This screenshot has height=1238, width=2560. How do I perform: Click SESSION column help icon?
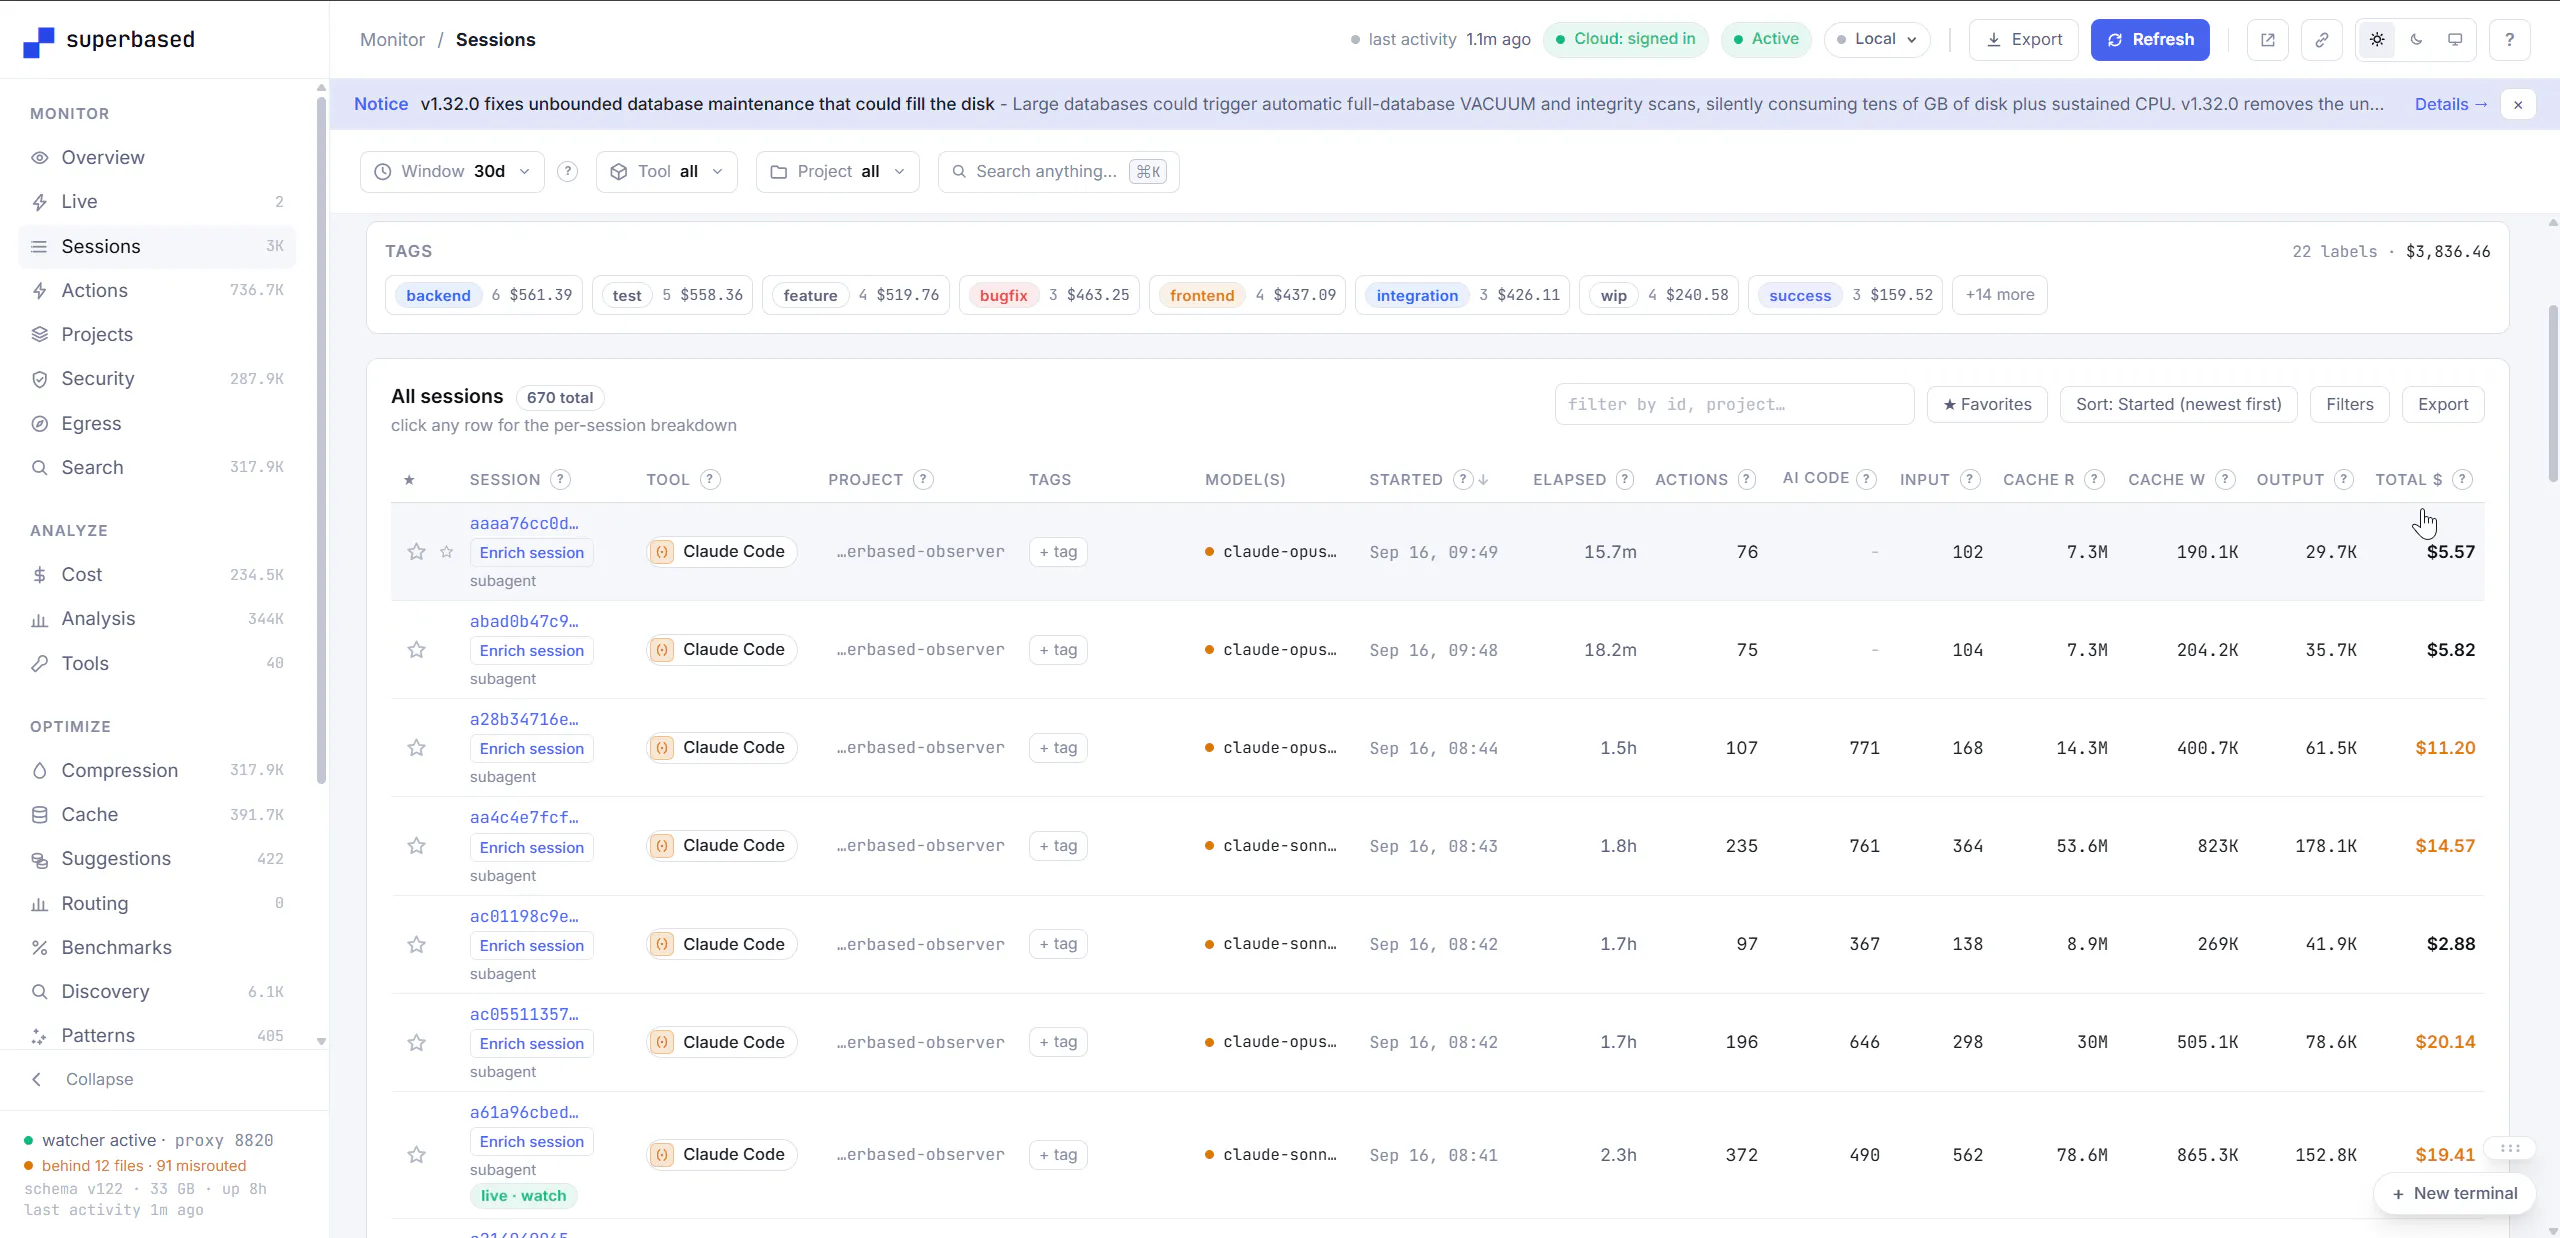561,480
